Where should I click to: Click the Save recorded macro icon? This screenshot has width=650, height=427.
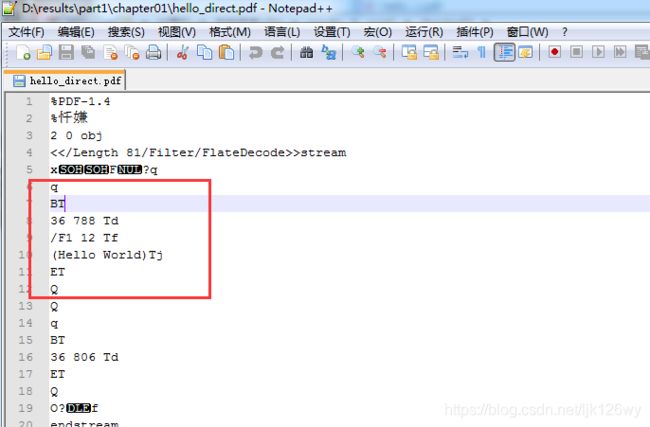point(642,53)
